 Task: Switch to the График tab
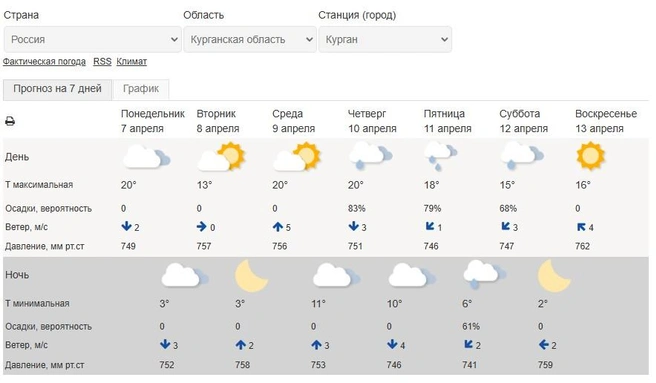click(141, 89)
